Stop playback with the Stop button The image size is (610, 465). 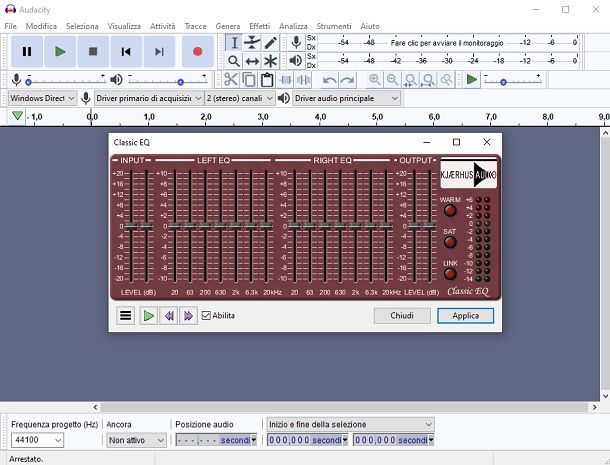tap(93, 51)
